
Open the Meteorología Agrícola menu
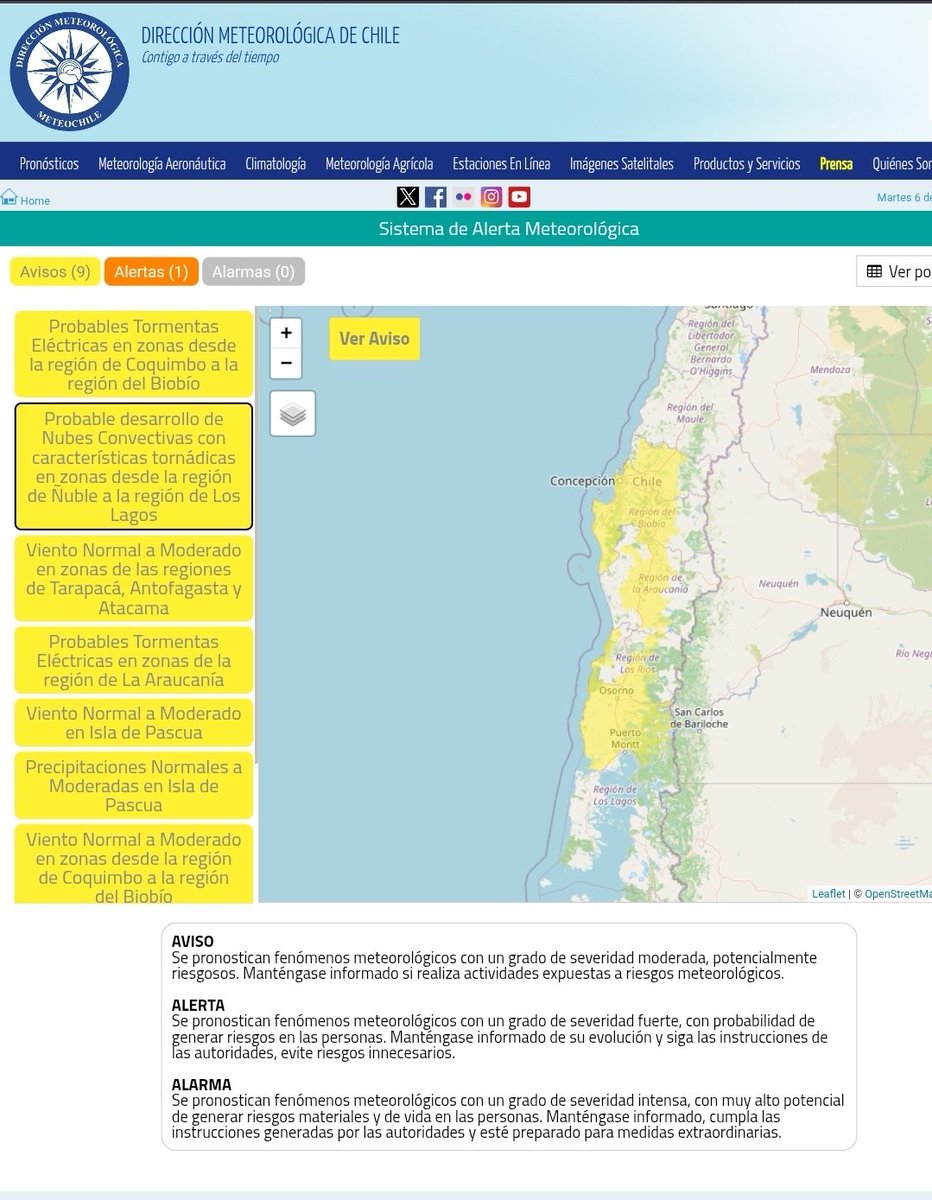379,164
